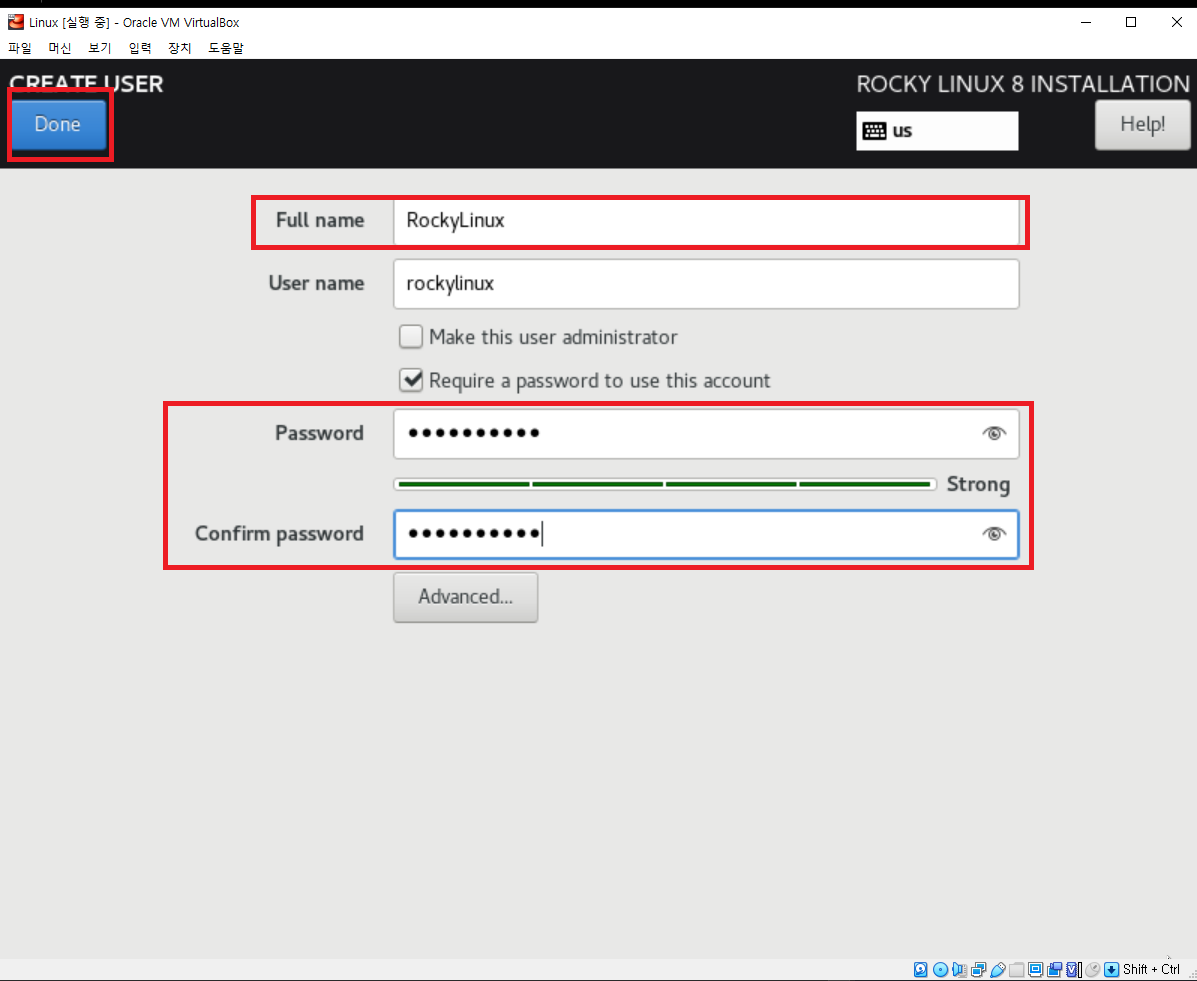1197x981 pixels.
Task: Maximize the VirtualBox window
Action: point(1131,22)
